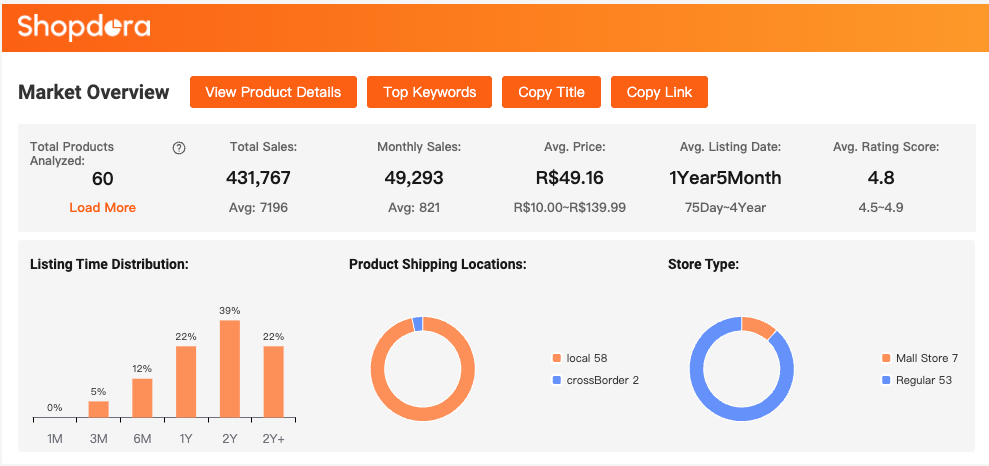This screenshot has width=989, height=466.
Task: Toggle the Mall Store legend swatch
Action: [x=886, y=358]
